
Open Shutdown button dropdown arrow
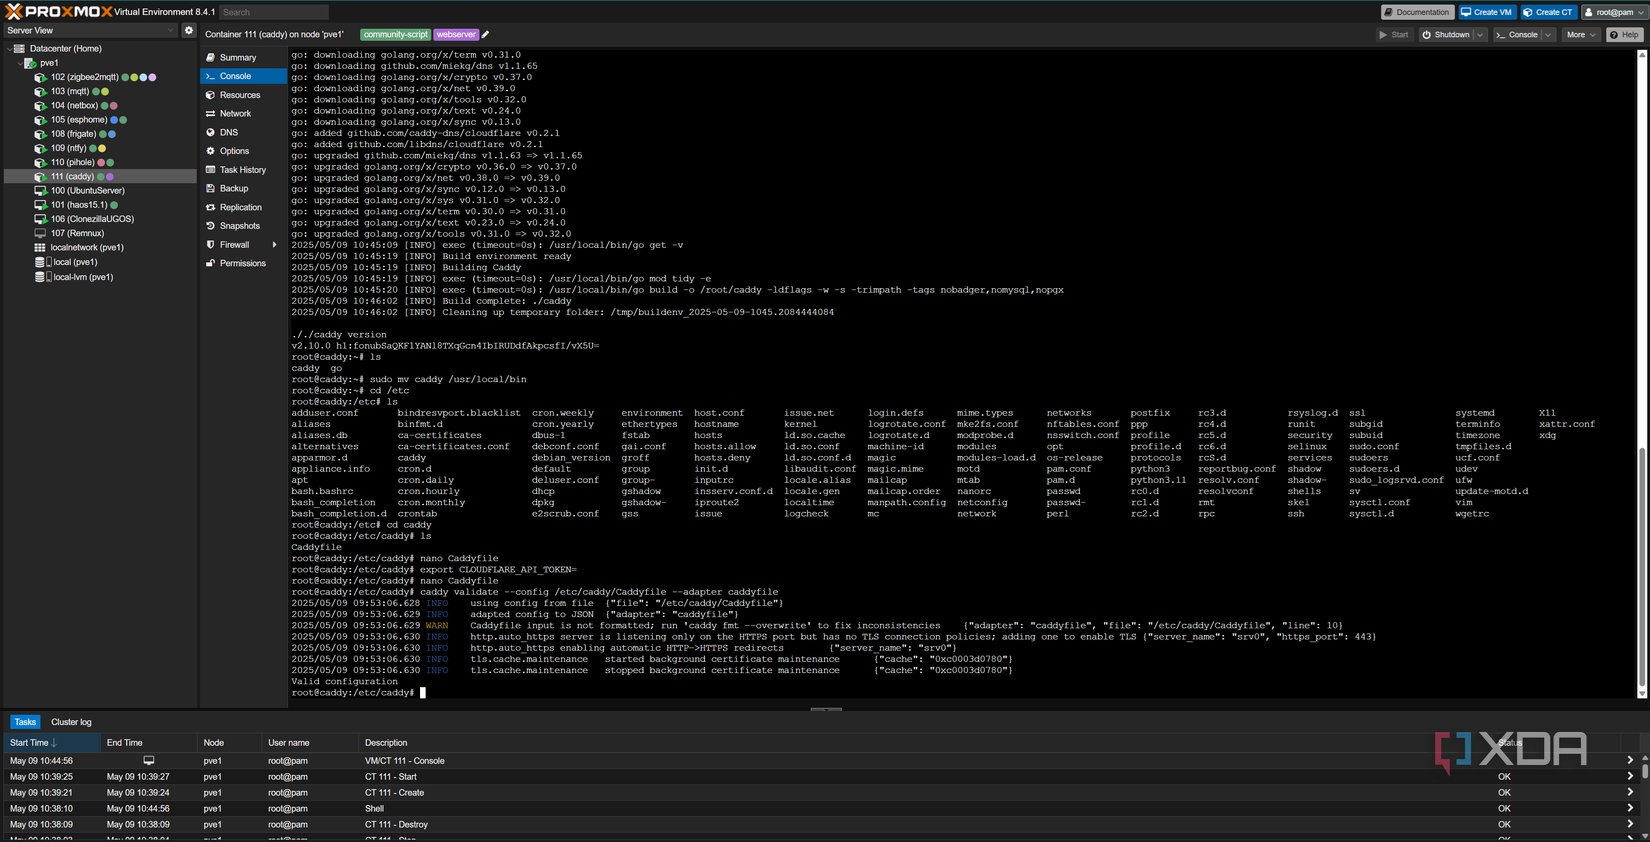point(1480,35)
